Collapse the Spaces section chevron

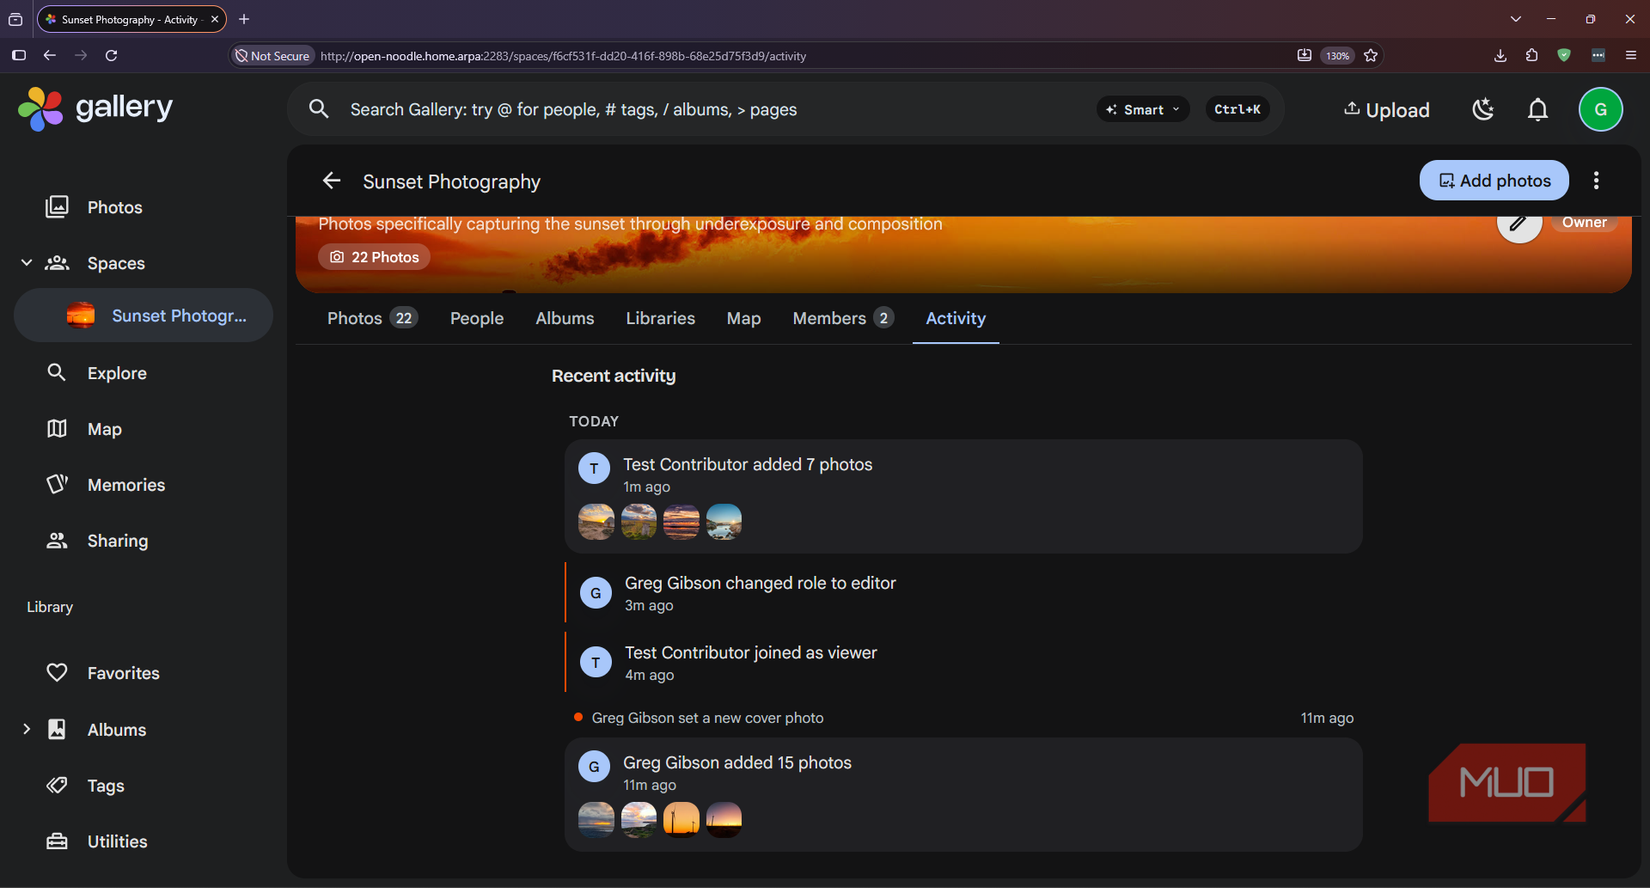click(27, 263)
